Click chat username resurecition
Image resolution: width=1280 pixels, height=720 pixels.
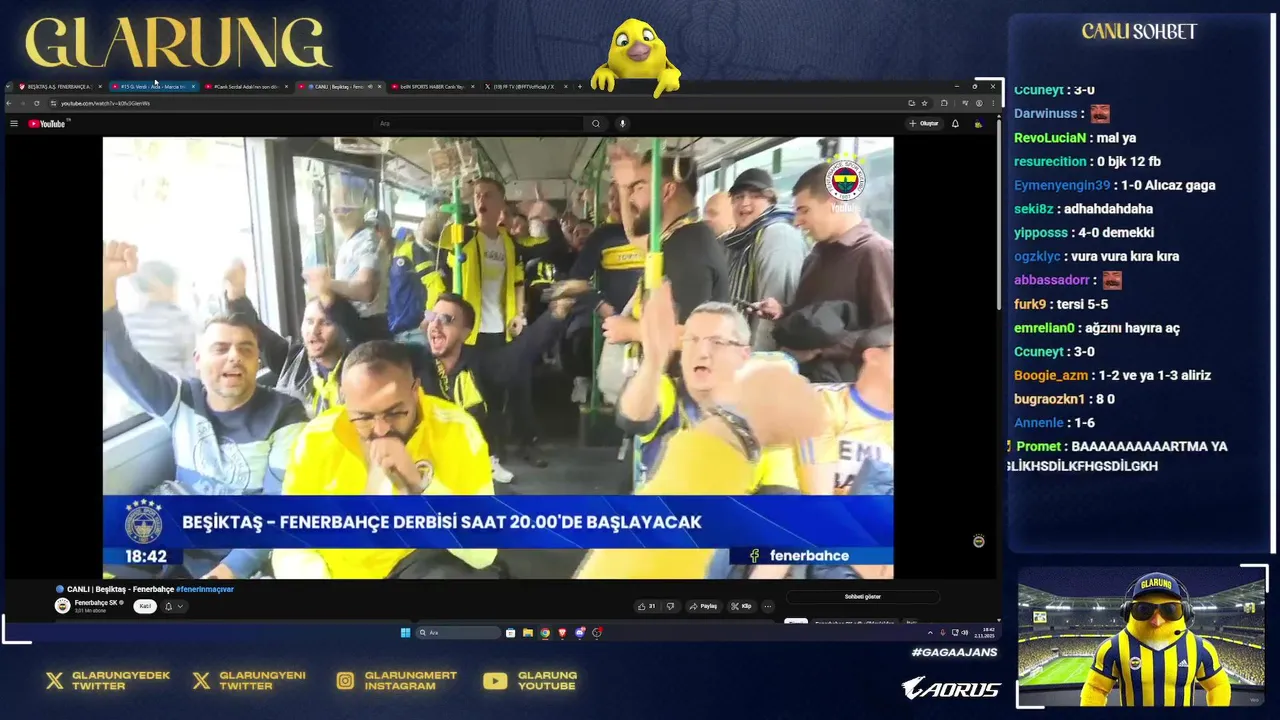pos(1050,161)
